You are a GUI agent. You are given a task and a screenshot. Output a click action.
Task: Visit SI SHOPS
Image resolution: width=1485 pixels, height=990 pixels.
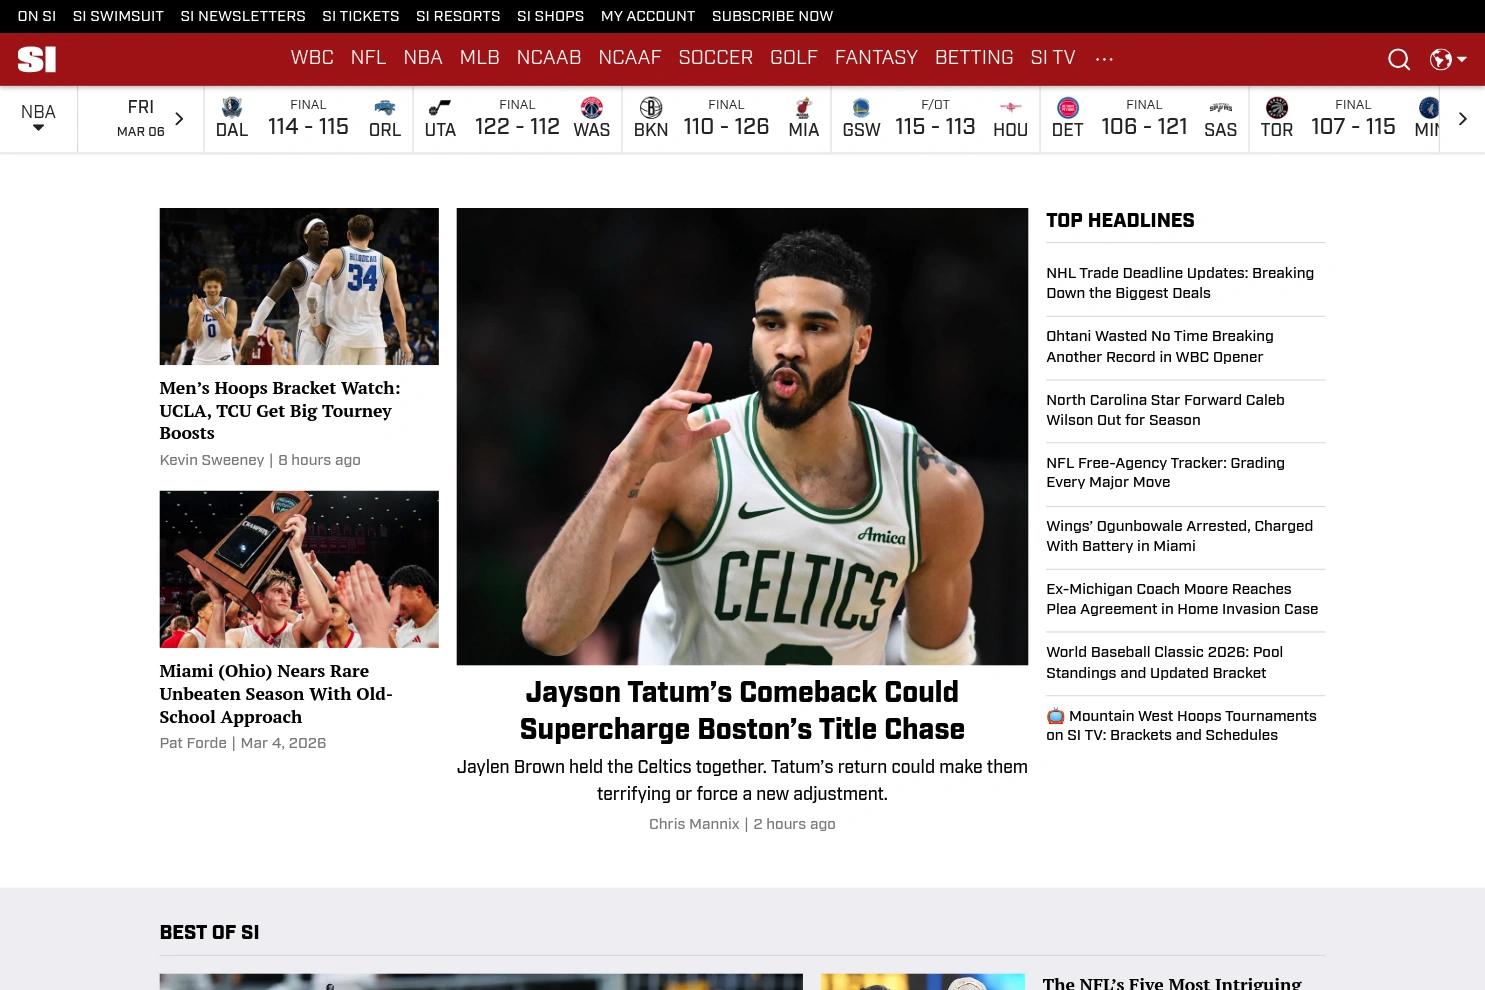pyautogui.click(x=551, y=16)
